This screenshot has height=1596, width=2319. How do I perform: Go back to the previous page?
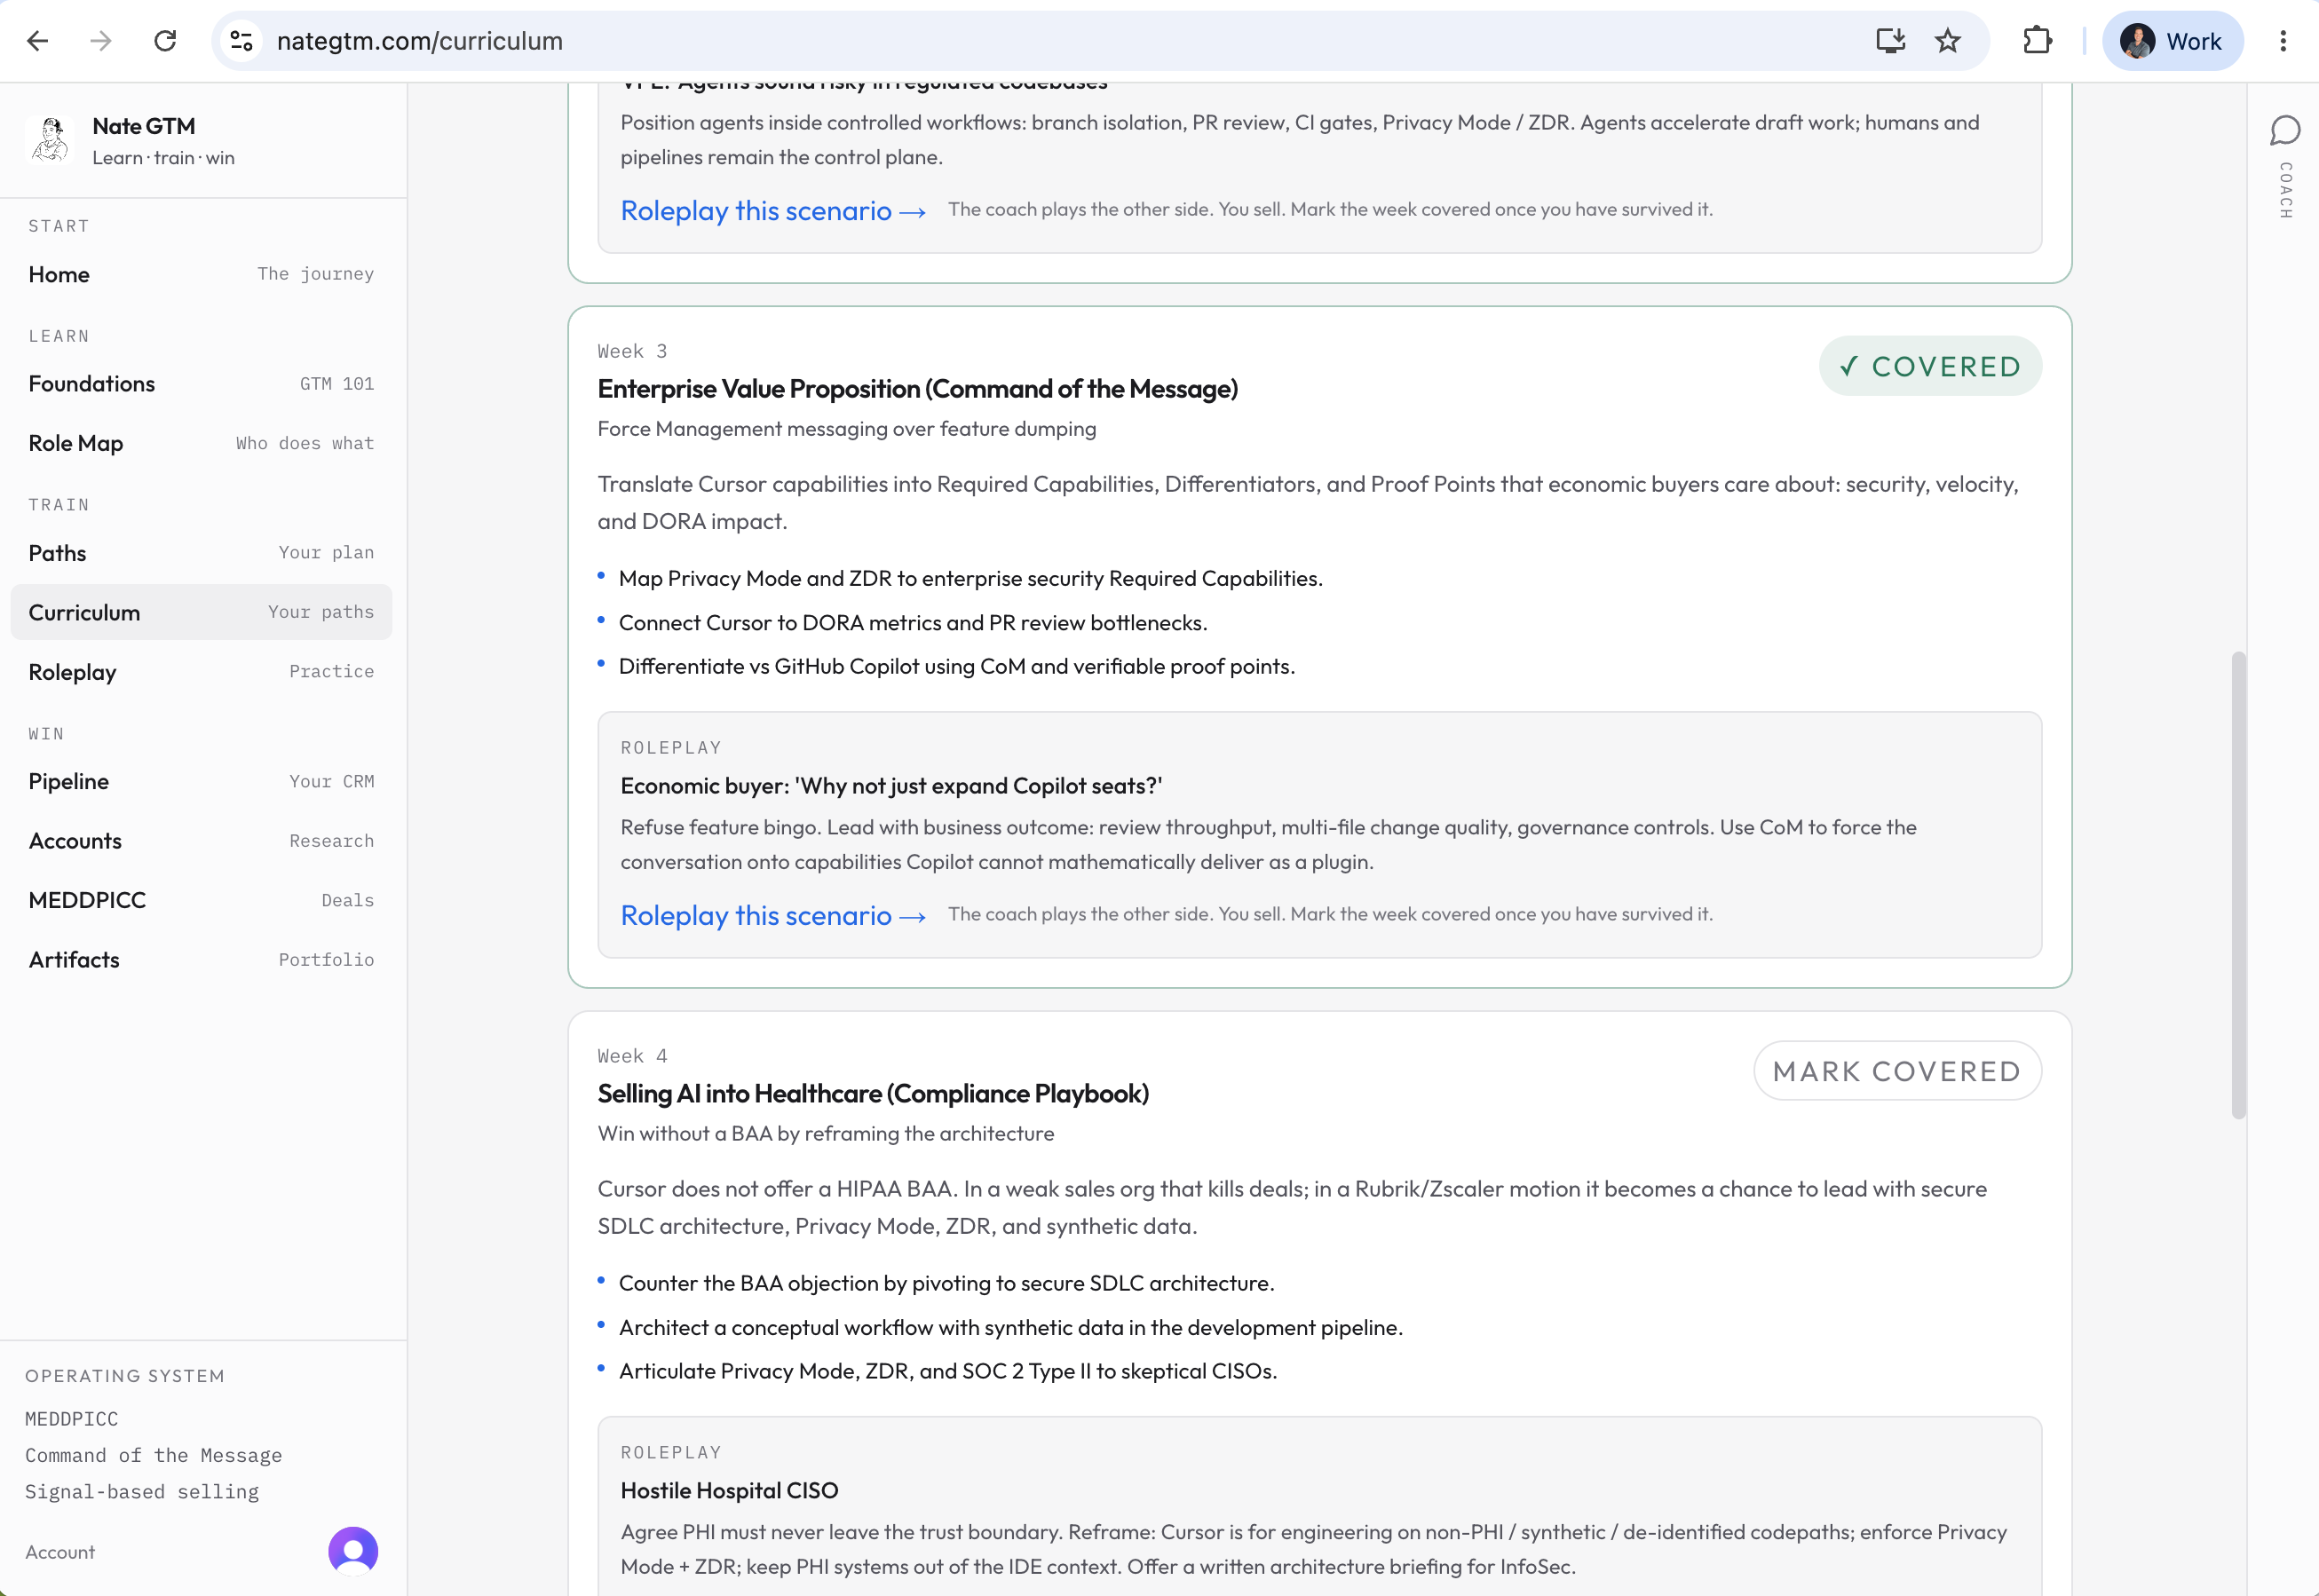[38, 41]
